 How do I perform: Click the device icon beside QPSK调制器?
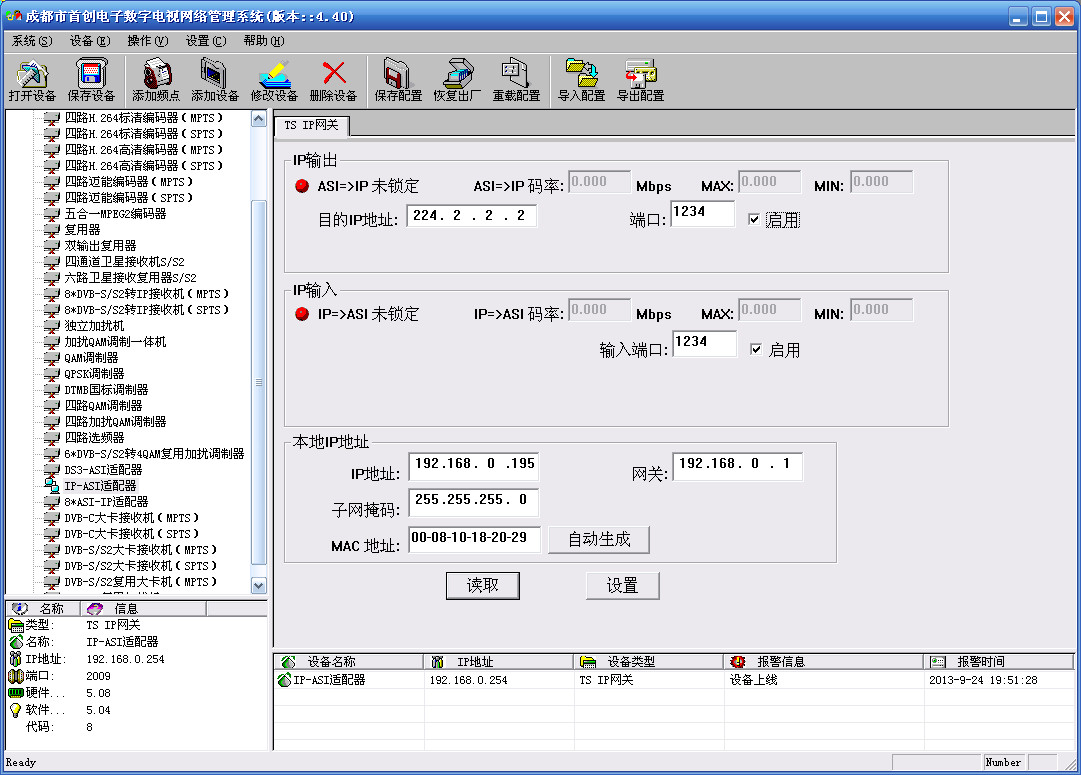(x=52, y=374)
